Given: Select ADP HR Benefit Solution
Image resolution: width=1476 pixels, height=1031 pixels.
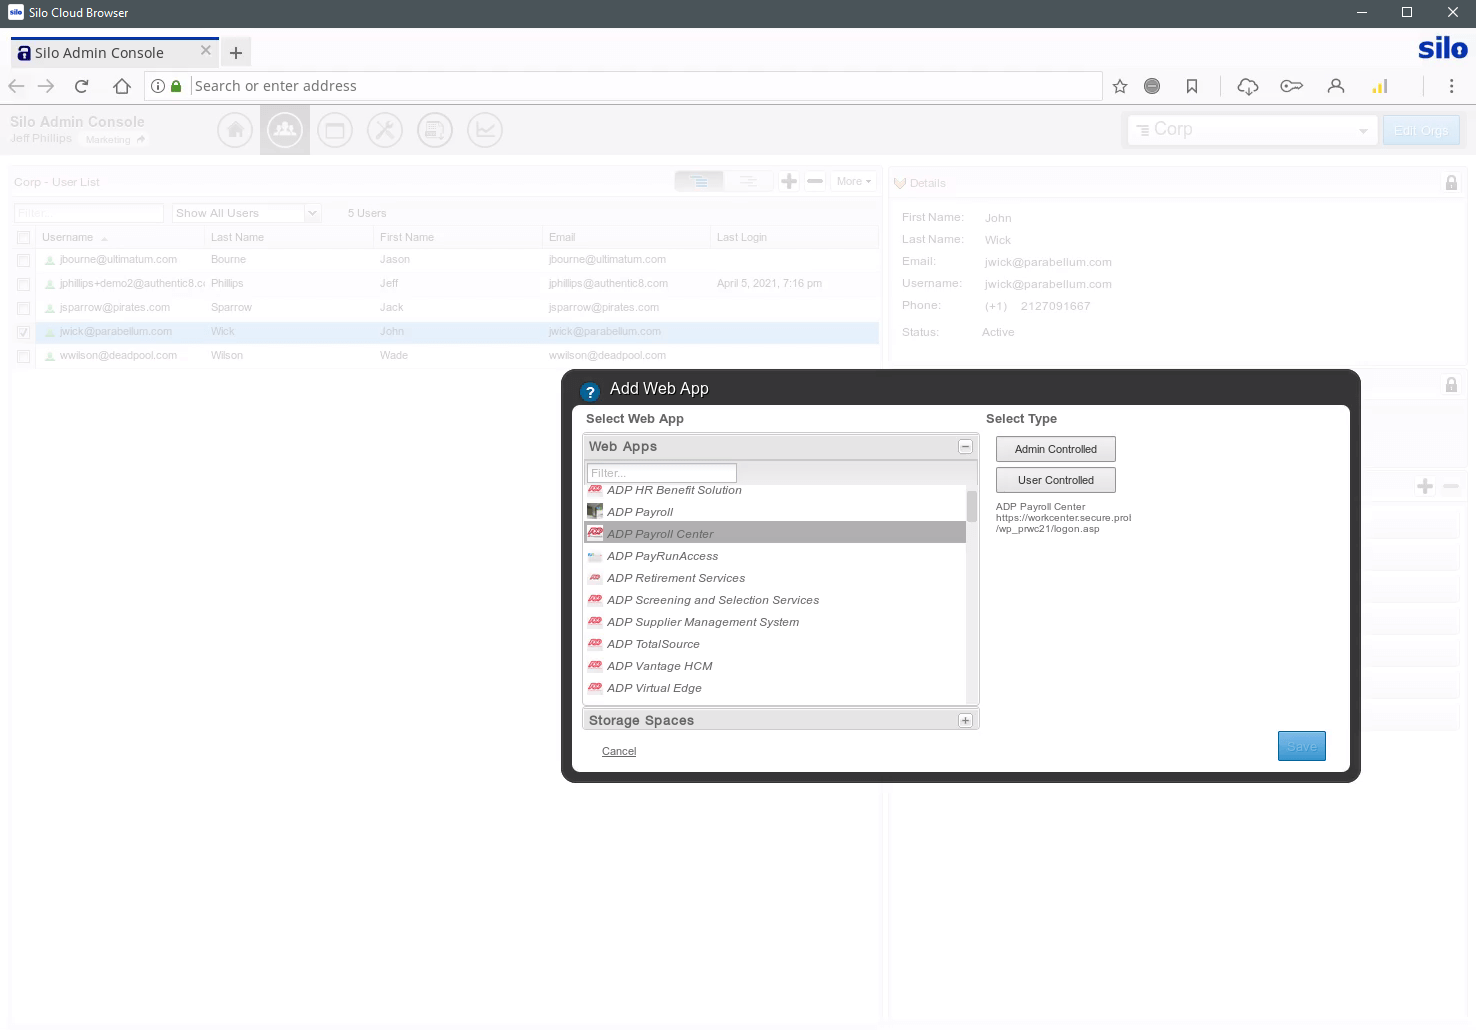Looking at the screenshot, I should coord(775,490).
